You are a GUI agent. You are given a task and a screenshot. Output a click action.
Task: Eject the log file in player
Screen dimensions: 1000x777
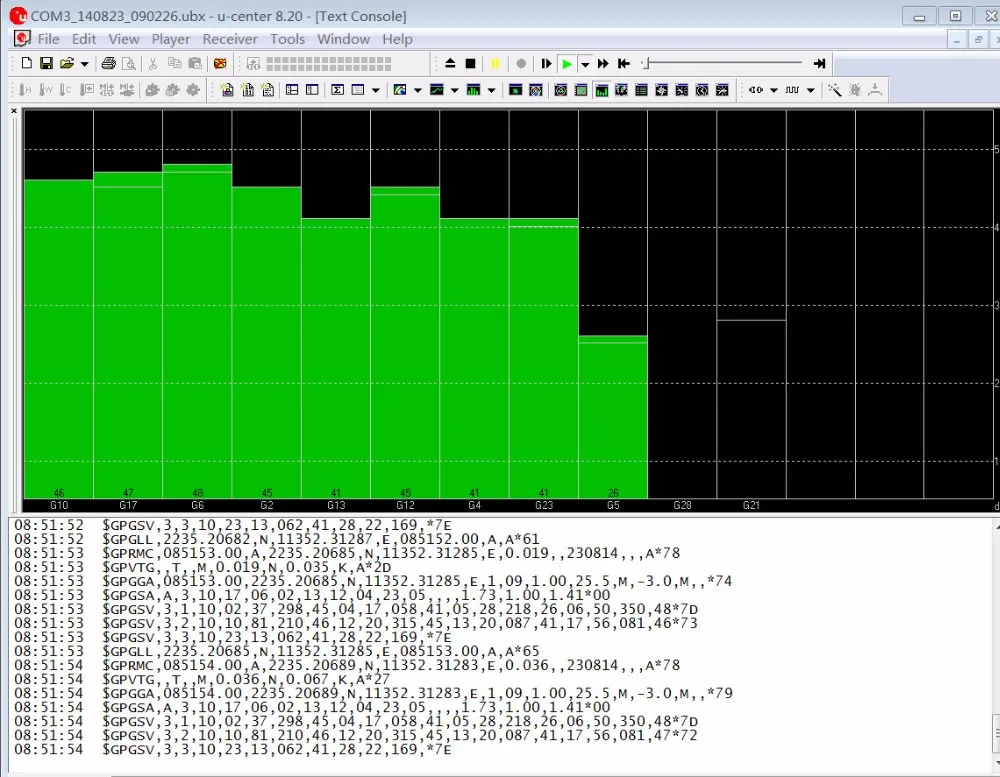point(450,63)
